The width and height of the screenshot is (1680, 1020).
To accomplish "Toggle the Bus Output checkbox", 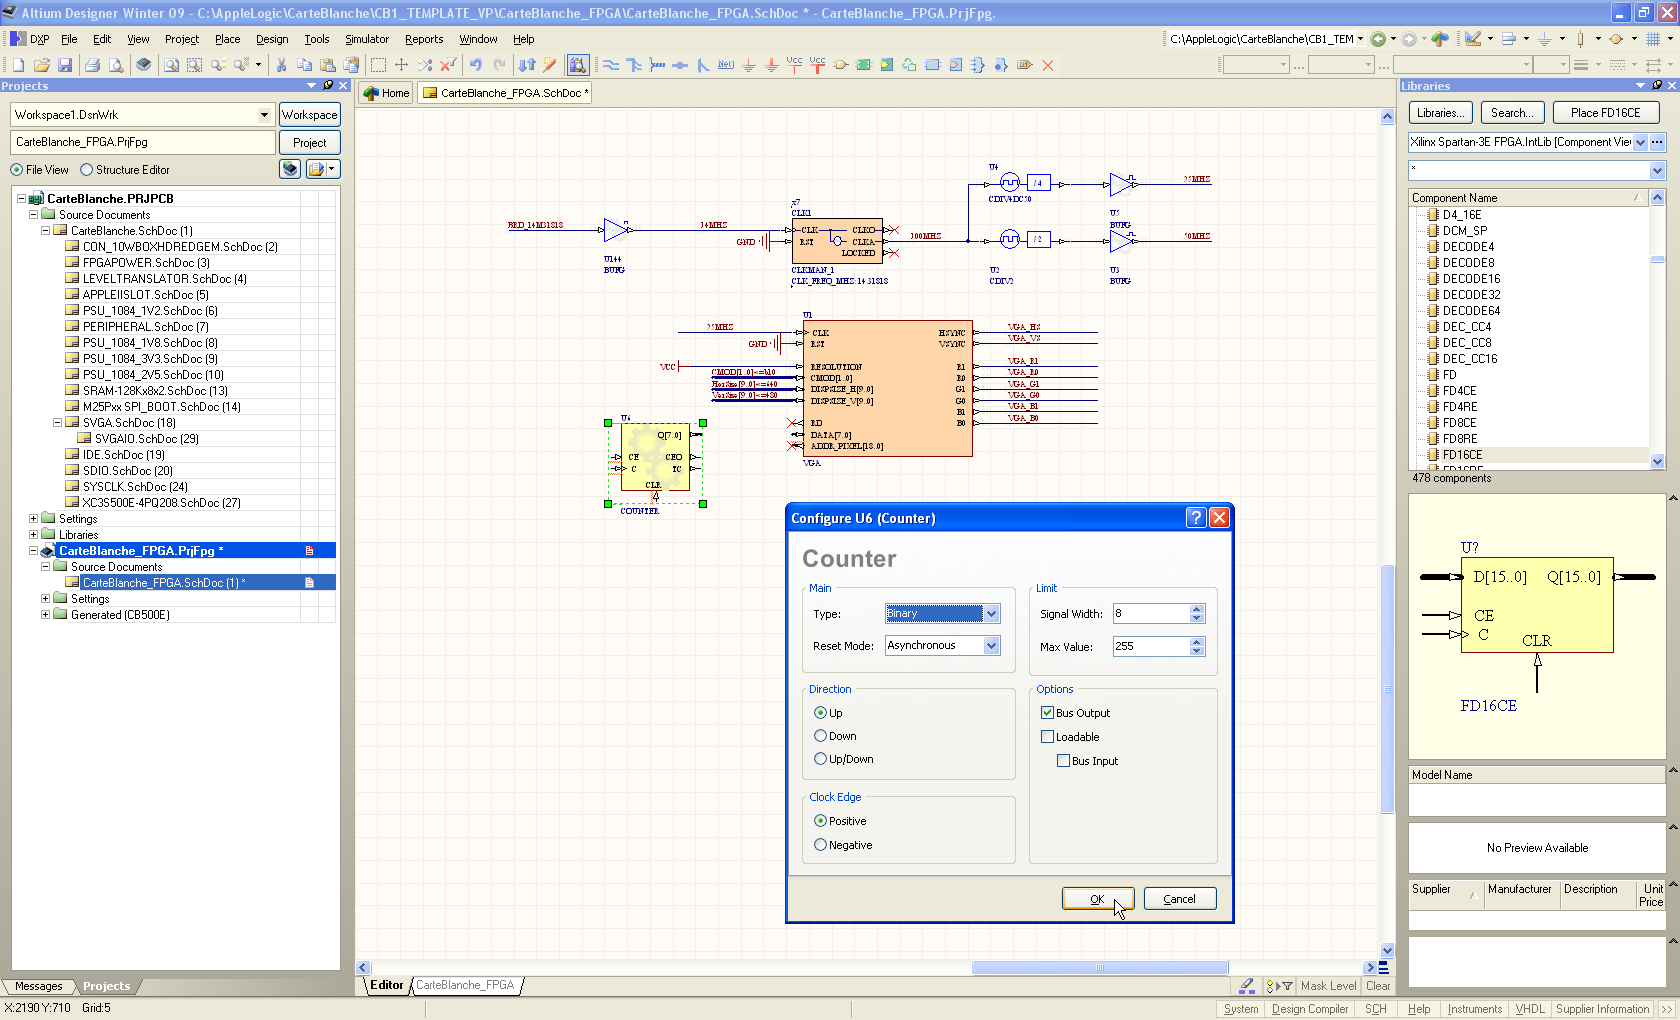I will point(1047,713).
